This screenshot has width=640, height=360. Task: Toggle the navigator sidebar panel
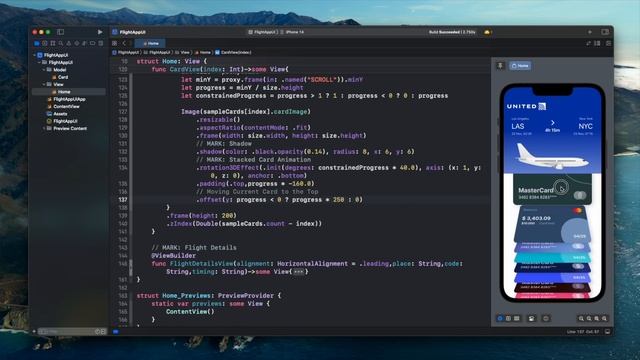(x=60, y=32)
